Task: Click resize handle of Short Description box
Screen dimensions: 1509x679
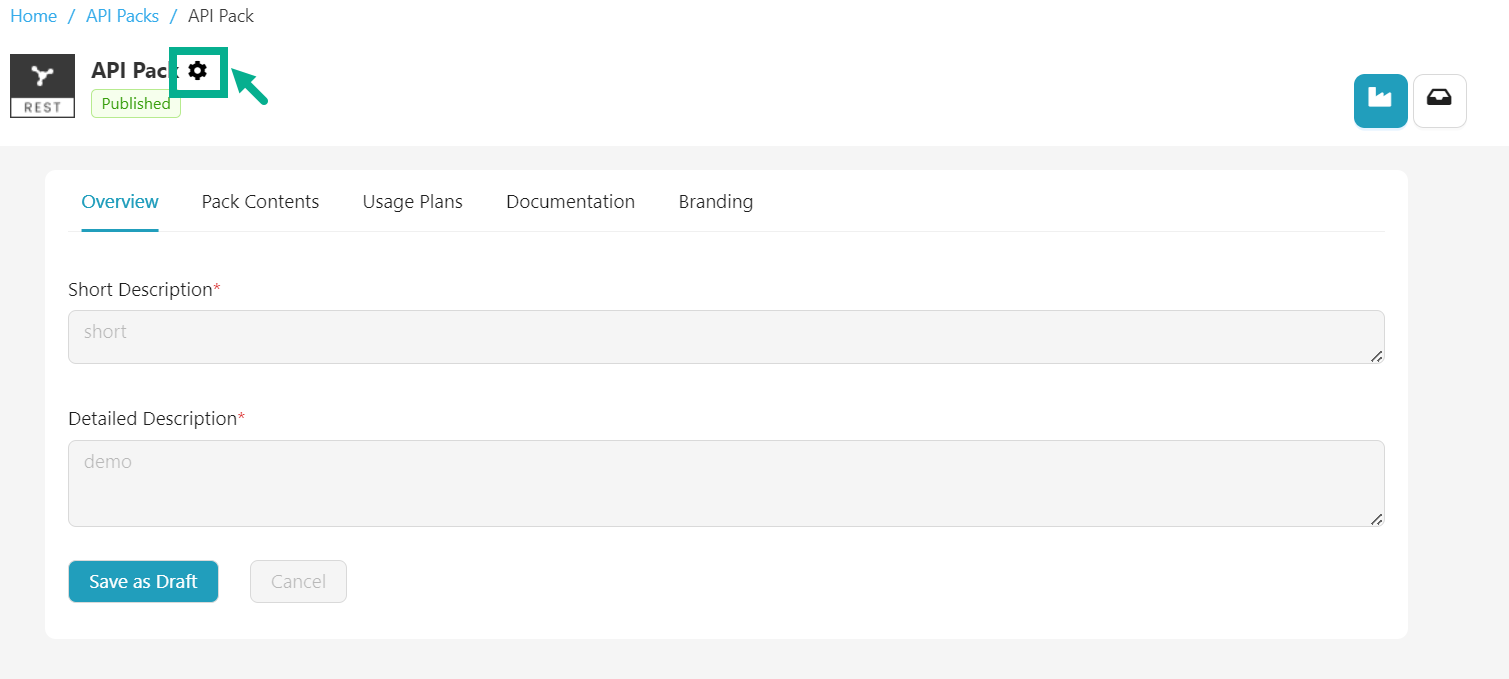Action: click(x=1376, y=356)
